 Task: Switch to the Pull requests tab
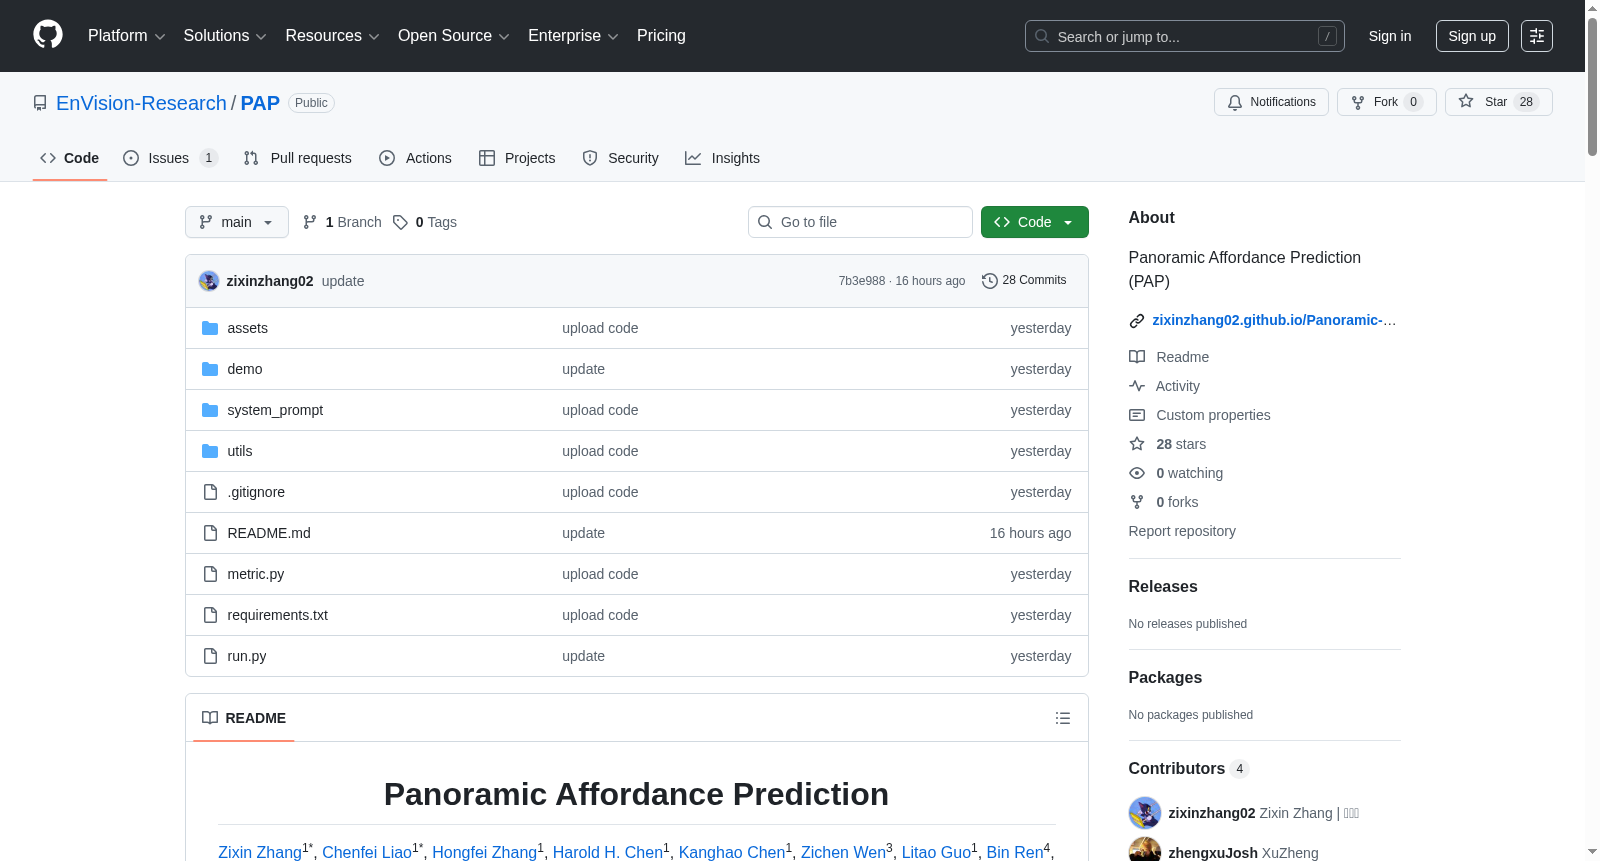pyautogui.click(x=298, y=158)
